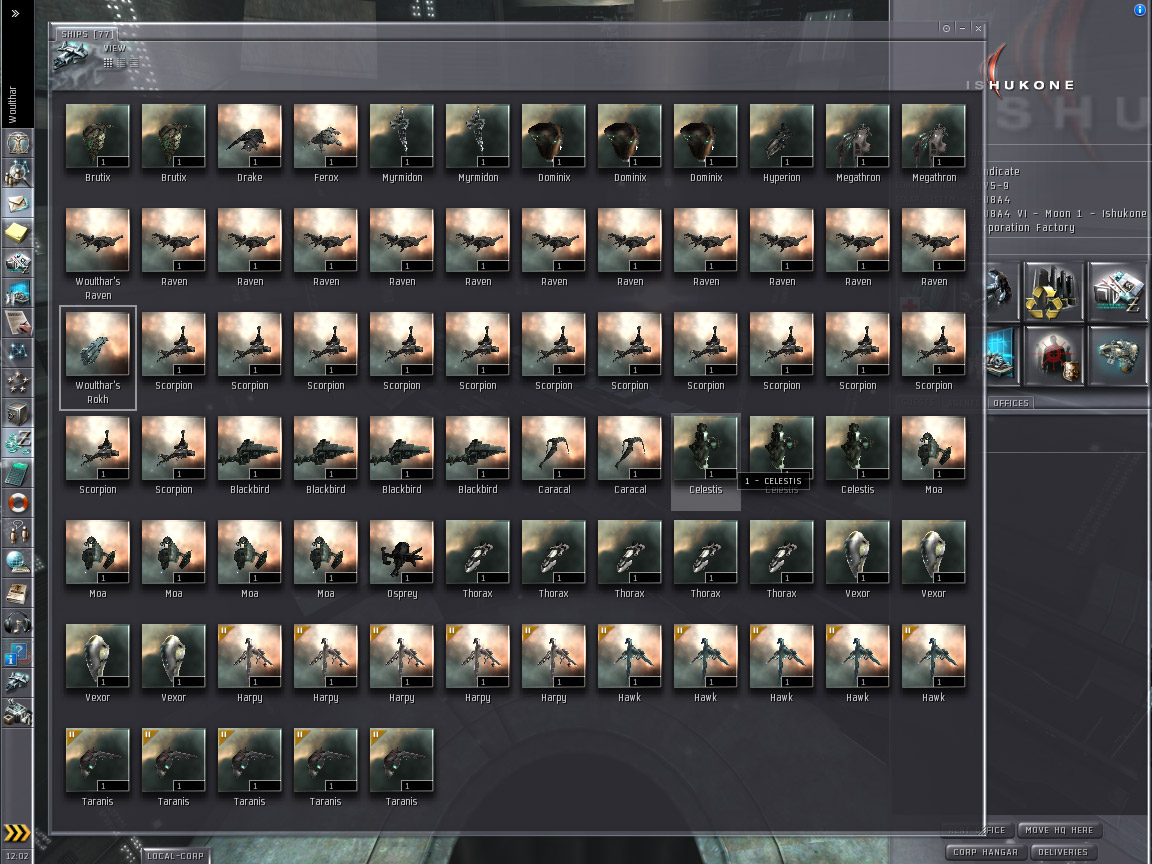The image size is (1152, 864).
Task: Switch Ships window to icon view
Action: [x=108, y=63]
